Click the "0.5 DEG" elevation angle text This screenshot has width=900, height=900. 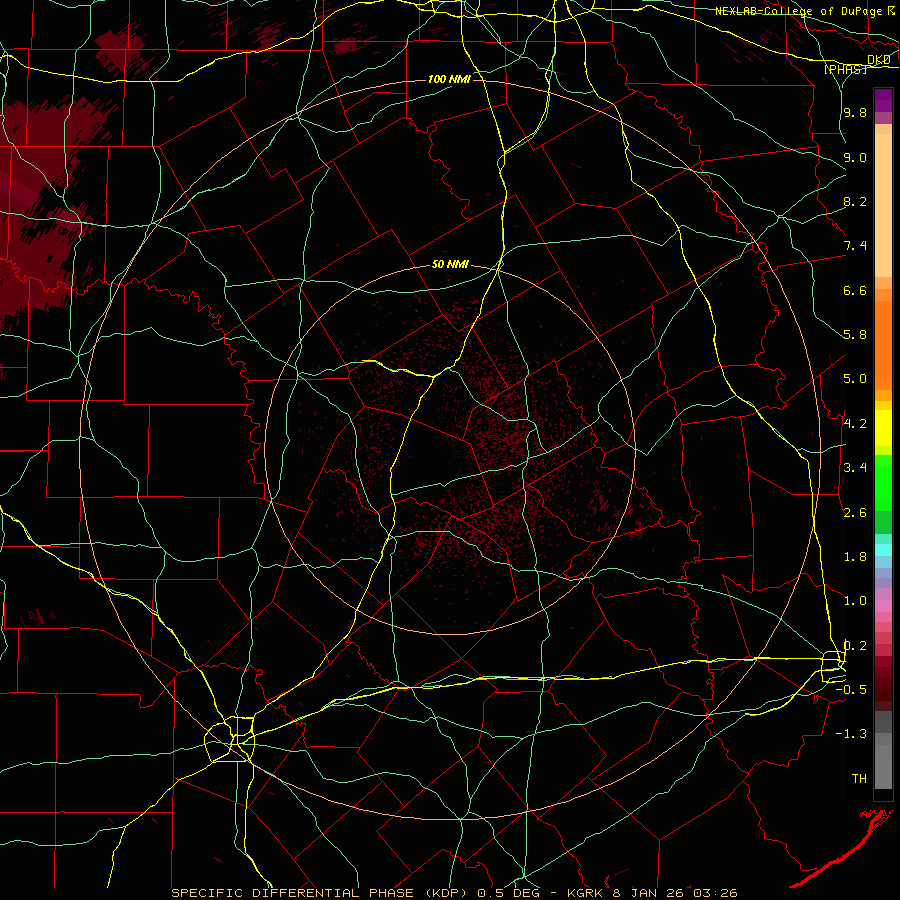509,893
